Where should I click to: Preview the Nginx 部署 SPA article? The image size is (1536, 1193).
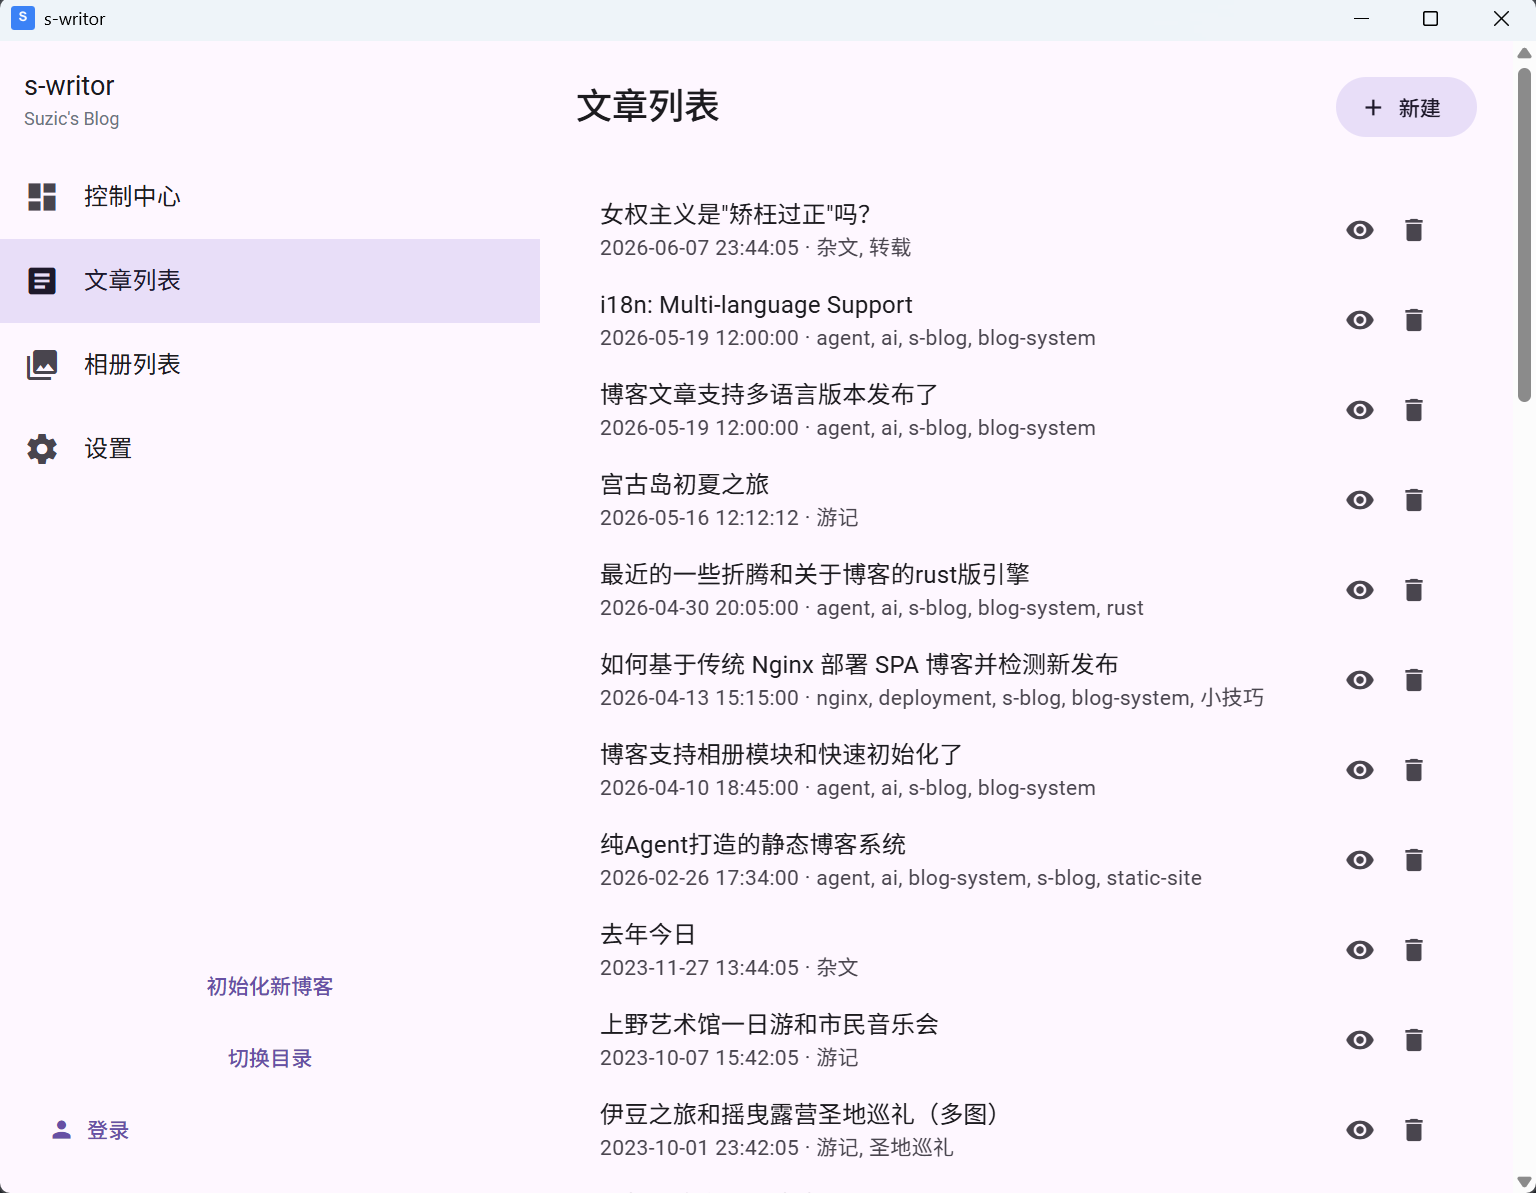click(1360, 680)
